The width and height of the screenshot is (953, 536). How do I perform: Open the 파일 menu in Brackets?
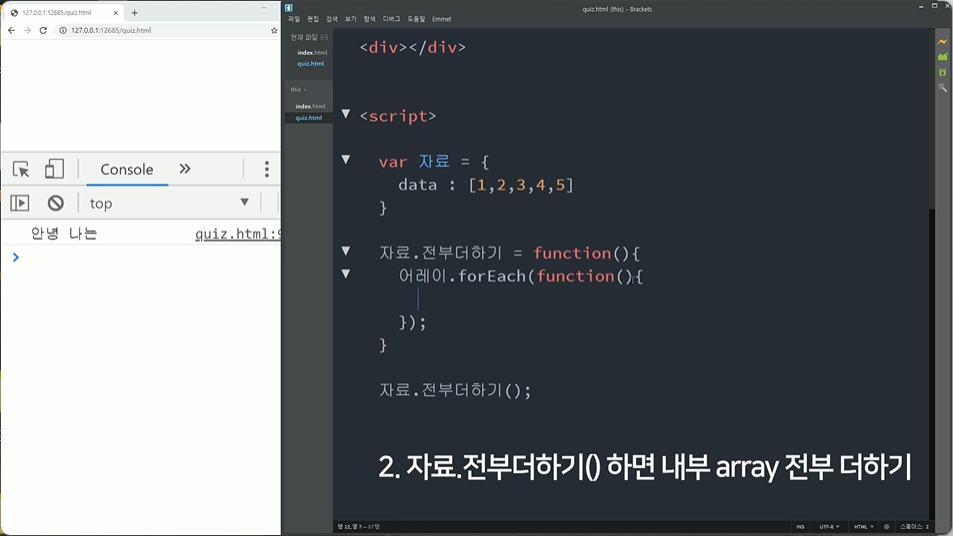[294, 19]
